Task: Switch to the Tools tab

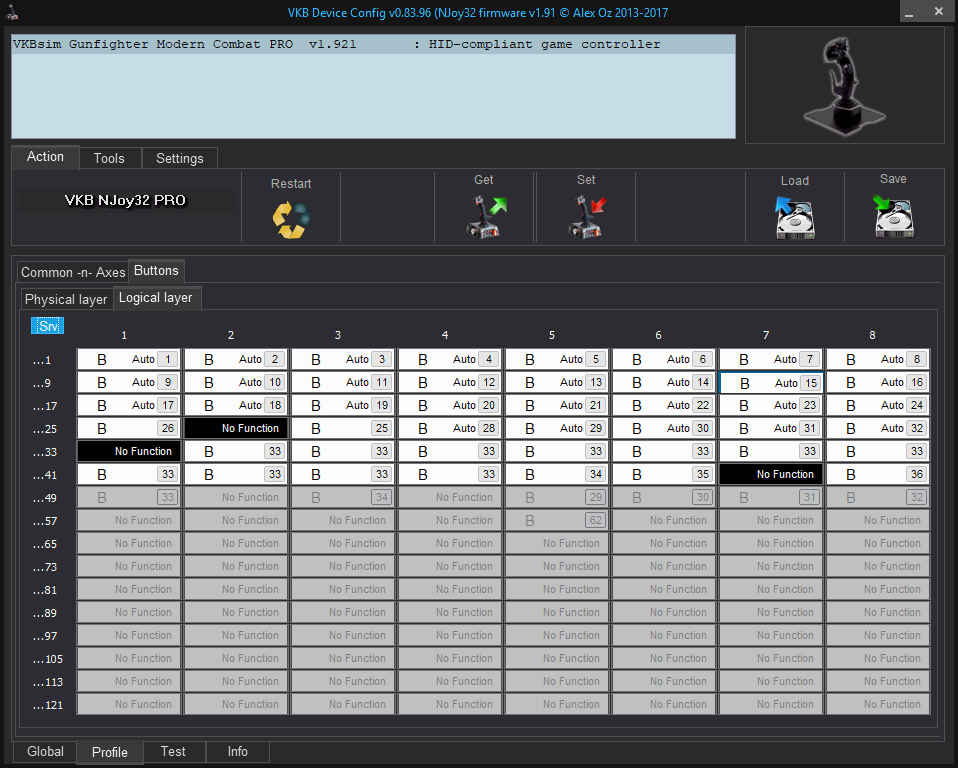Action: point(109,158)
